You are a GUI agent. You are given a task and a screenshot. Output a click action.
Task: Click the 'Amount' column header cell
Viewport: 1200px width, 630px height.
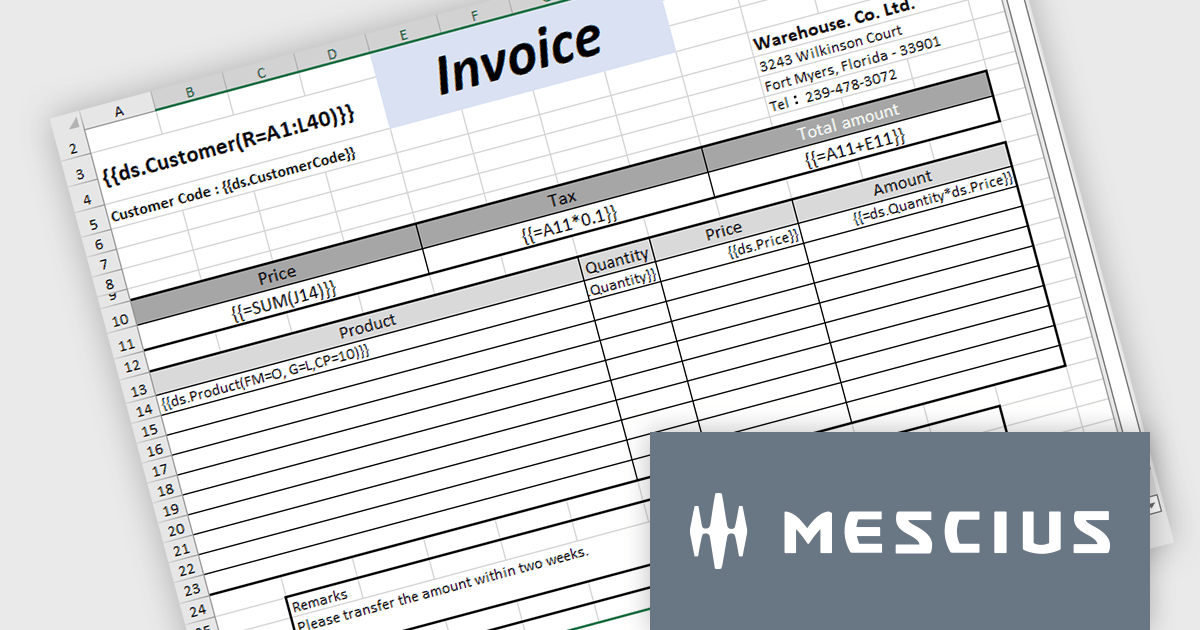tap(902, 185)
